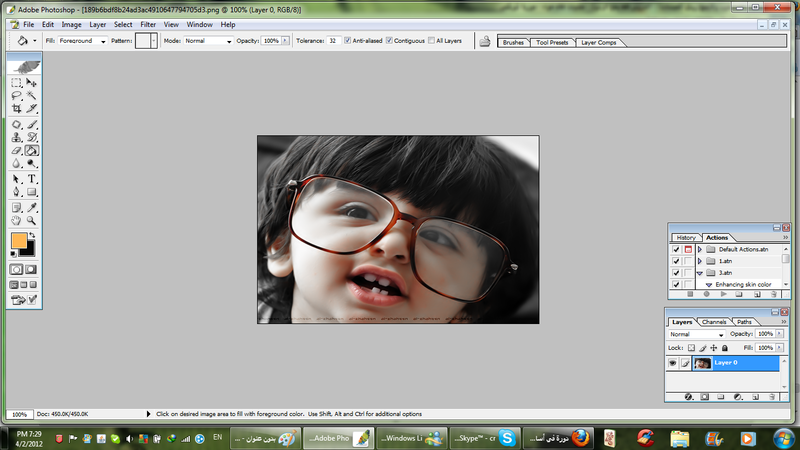
Task: Open the History tab
Action: tap(685, 237)
